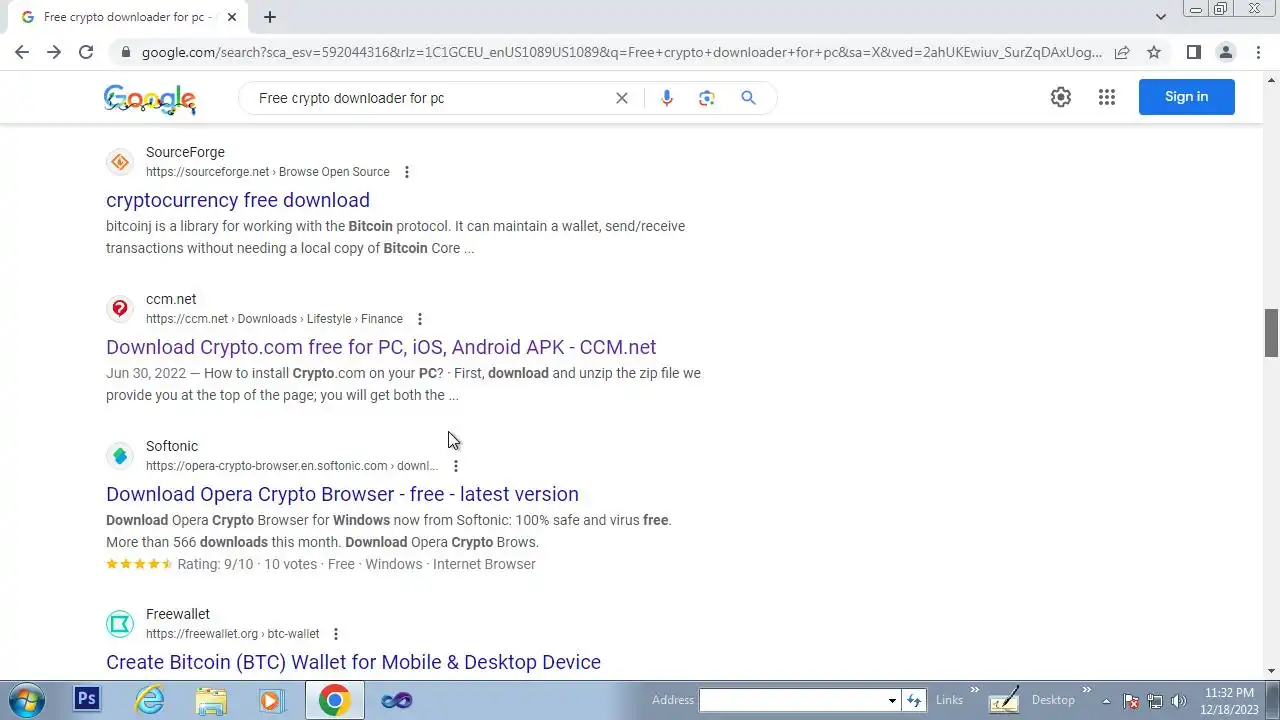The image size is (1280, 720).
Task: Open Google Lens image search
Action: click(x=707, y=98)
